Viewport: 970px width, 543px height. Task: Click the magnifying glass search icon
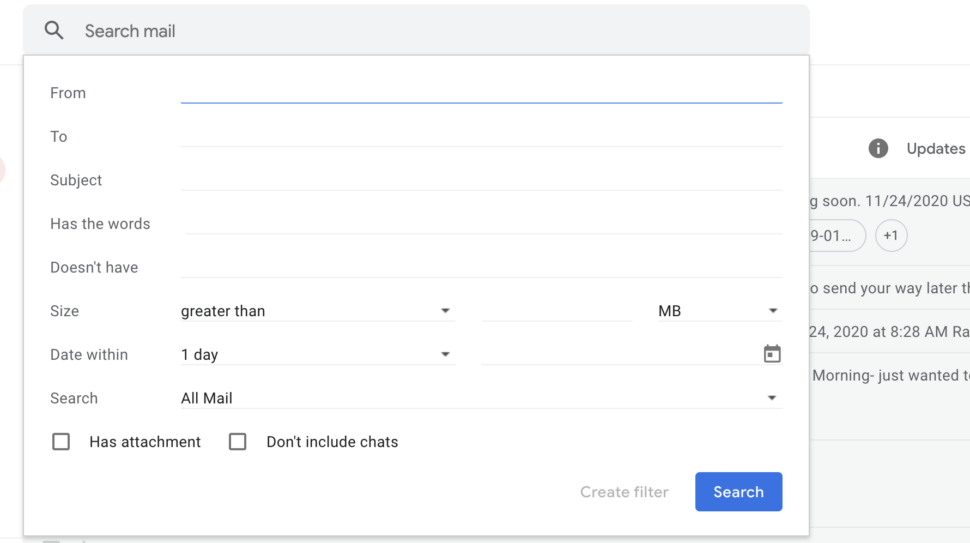pos(54,30)
